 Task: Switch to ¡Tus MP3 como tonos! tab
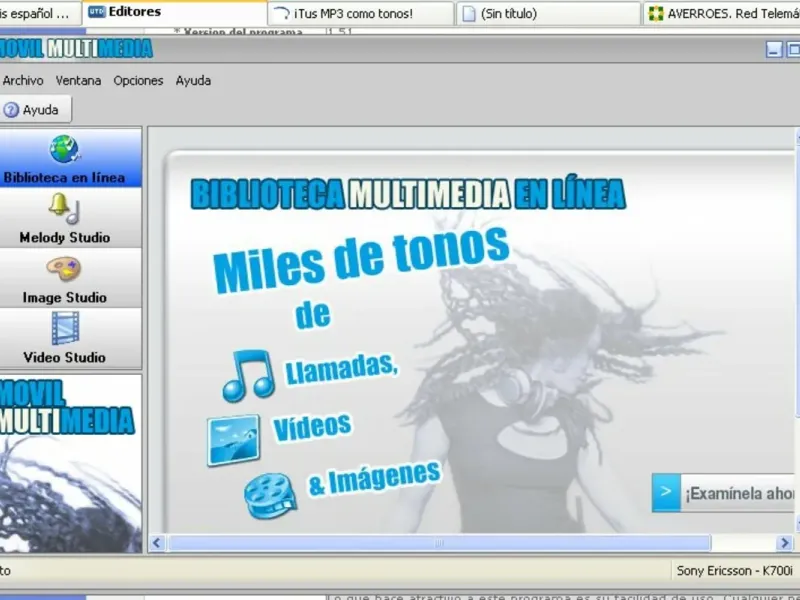click(361, 14)
